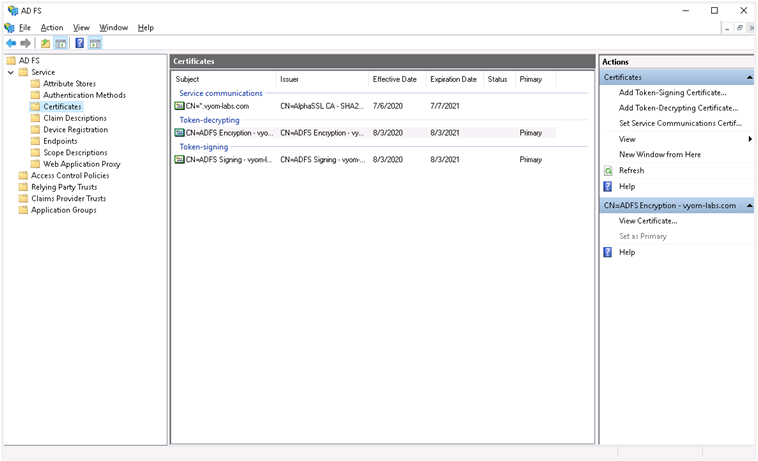Expand the View submenu arrow in Actions
Screen dimensions: 758x461
(x=750, y=139)
